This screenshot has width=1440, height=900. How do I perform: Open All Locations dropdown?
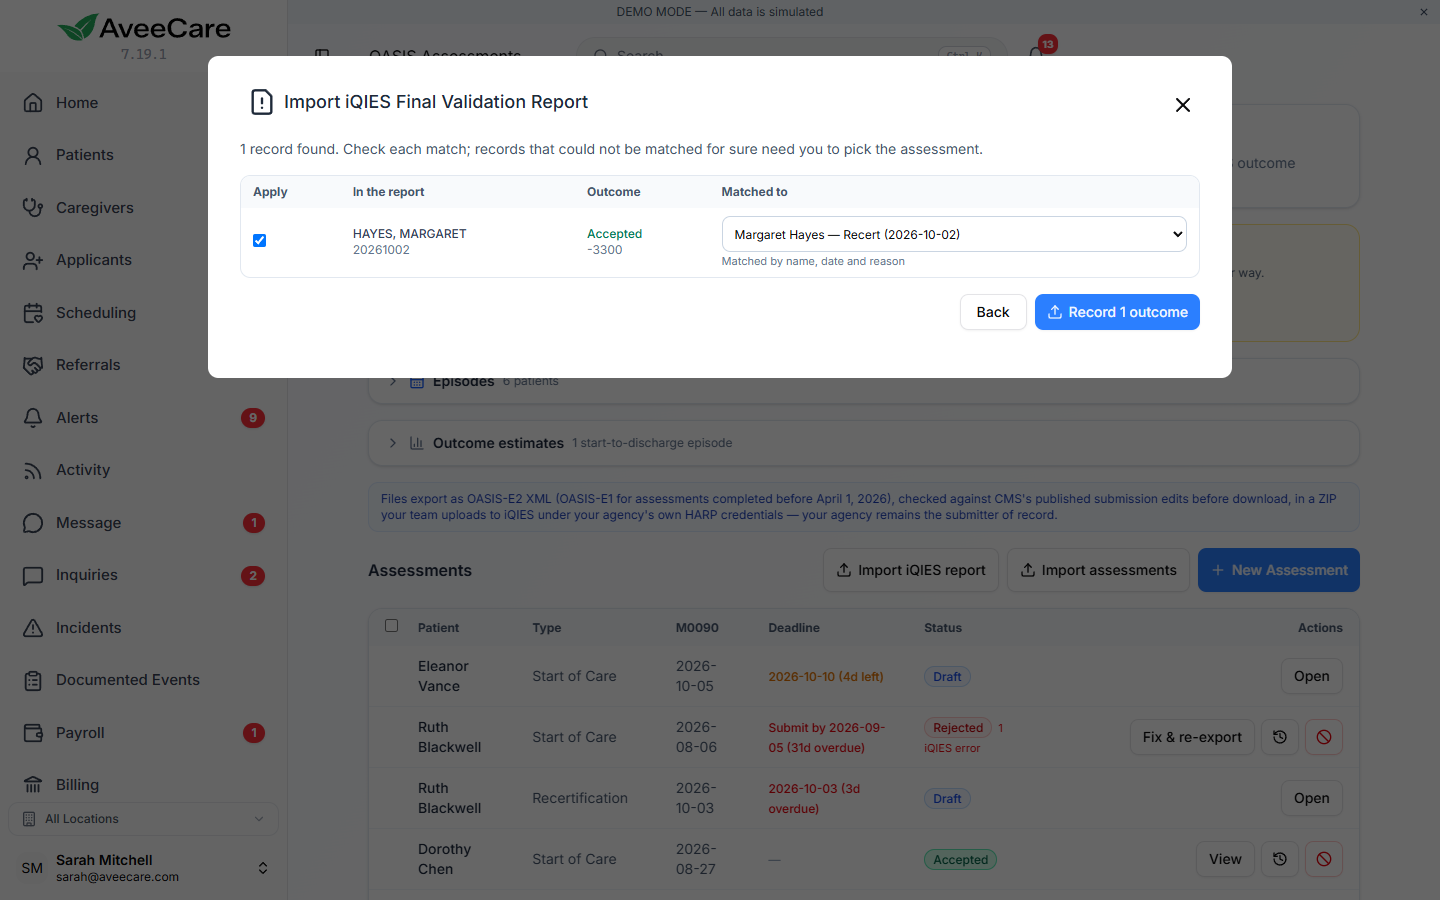pos(143,819)
